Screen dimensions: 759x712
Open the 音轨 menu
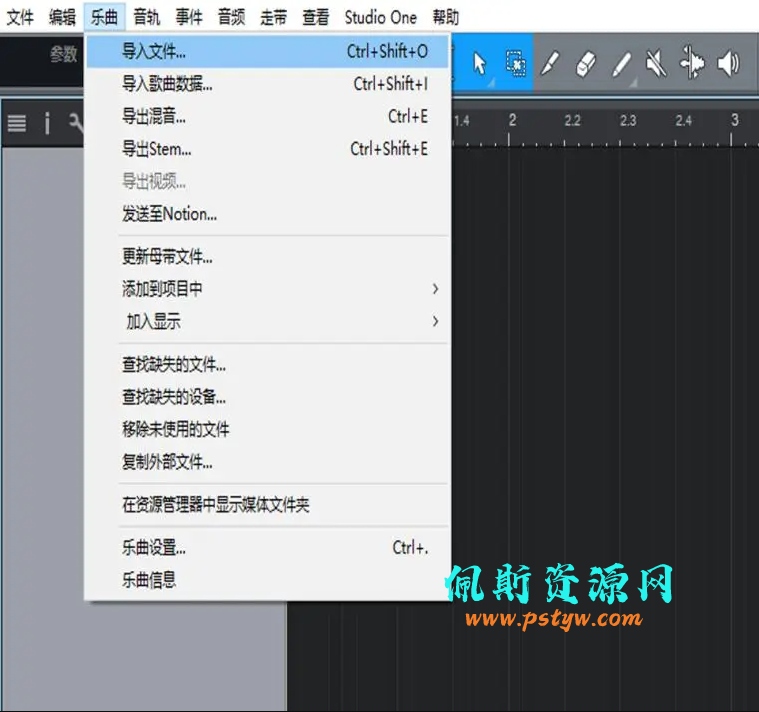coord(147,17)
